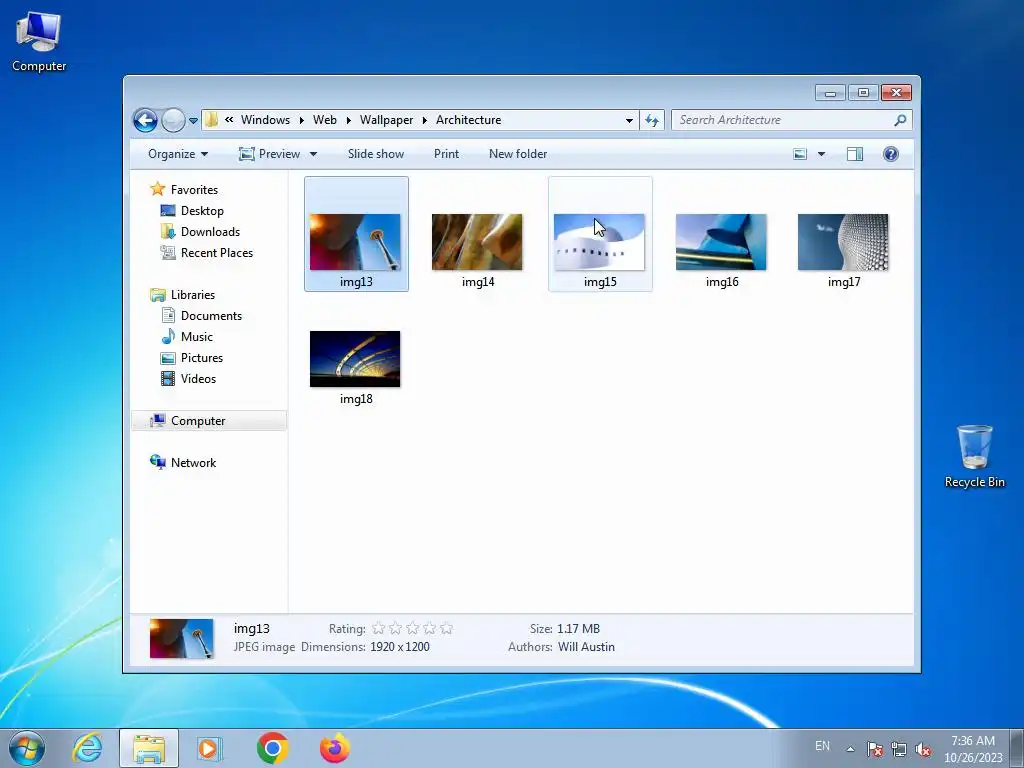Click the Authors value Will Austin
The width and height of the screenshot is (1024, 768).
point(586,647)
